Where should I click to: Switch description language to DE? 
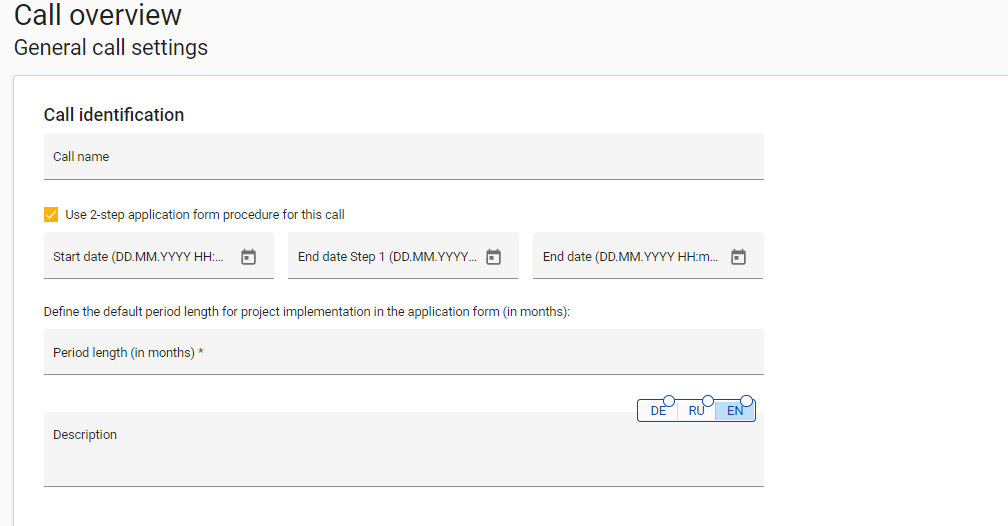pyautogui.click(x=658, y=411)
